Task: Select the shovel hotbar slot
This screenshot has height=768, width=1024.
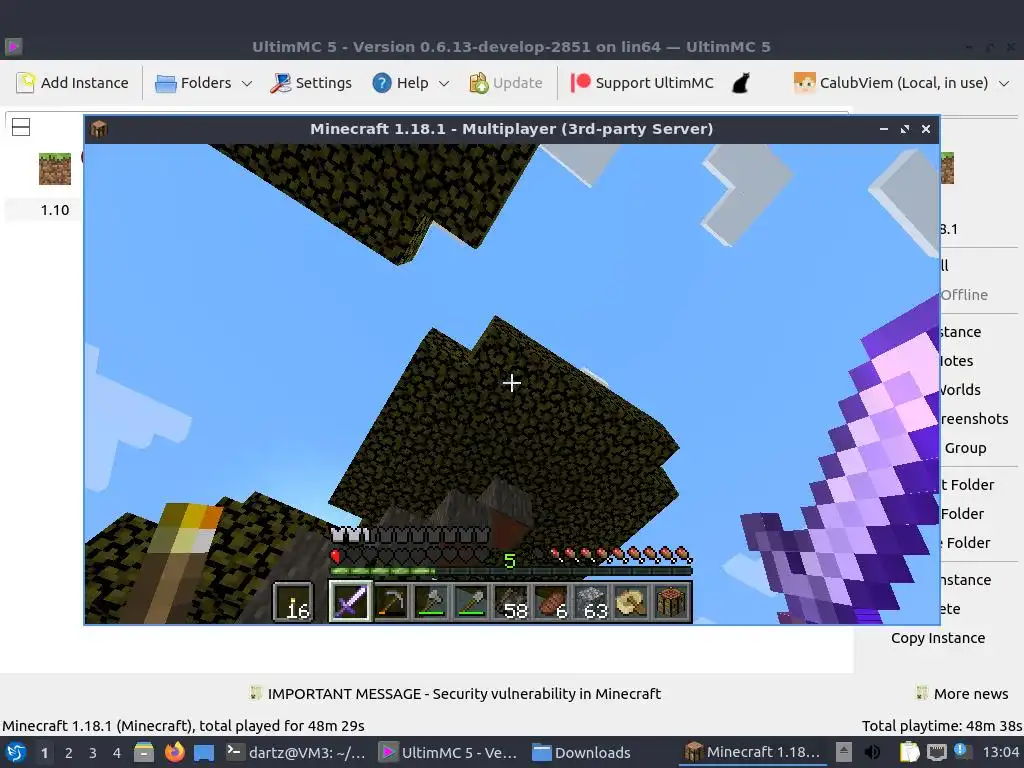Action: [x=471, y=601]
